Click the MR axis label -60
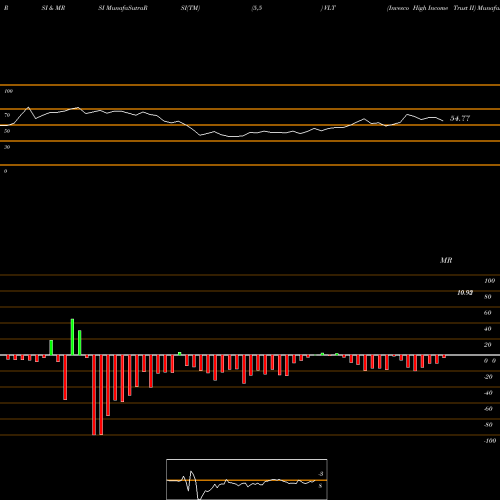The height and width of the screenshot is (500, 500). 488,409
